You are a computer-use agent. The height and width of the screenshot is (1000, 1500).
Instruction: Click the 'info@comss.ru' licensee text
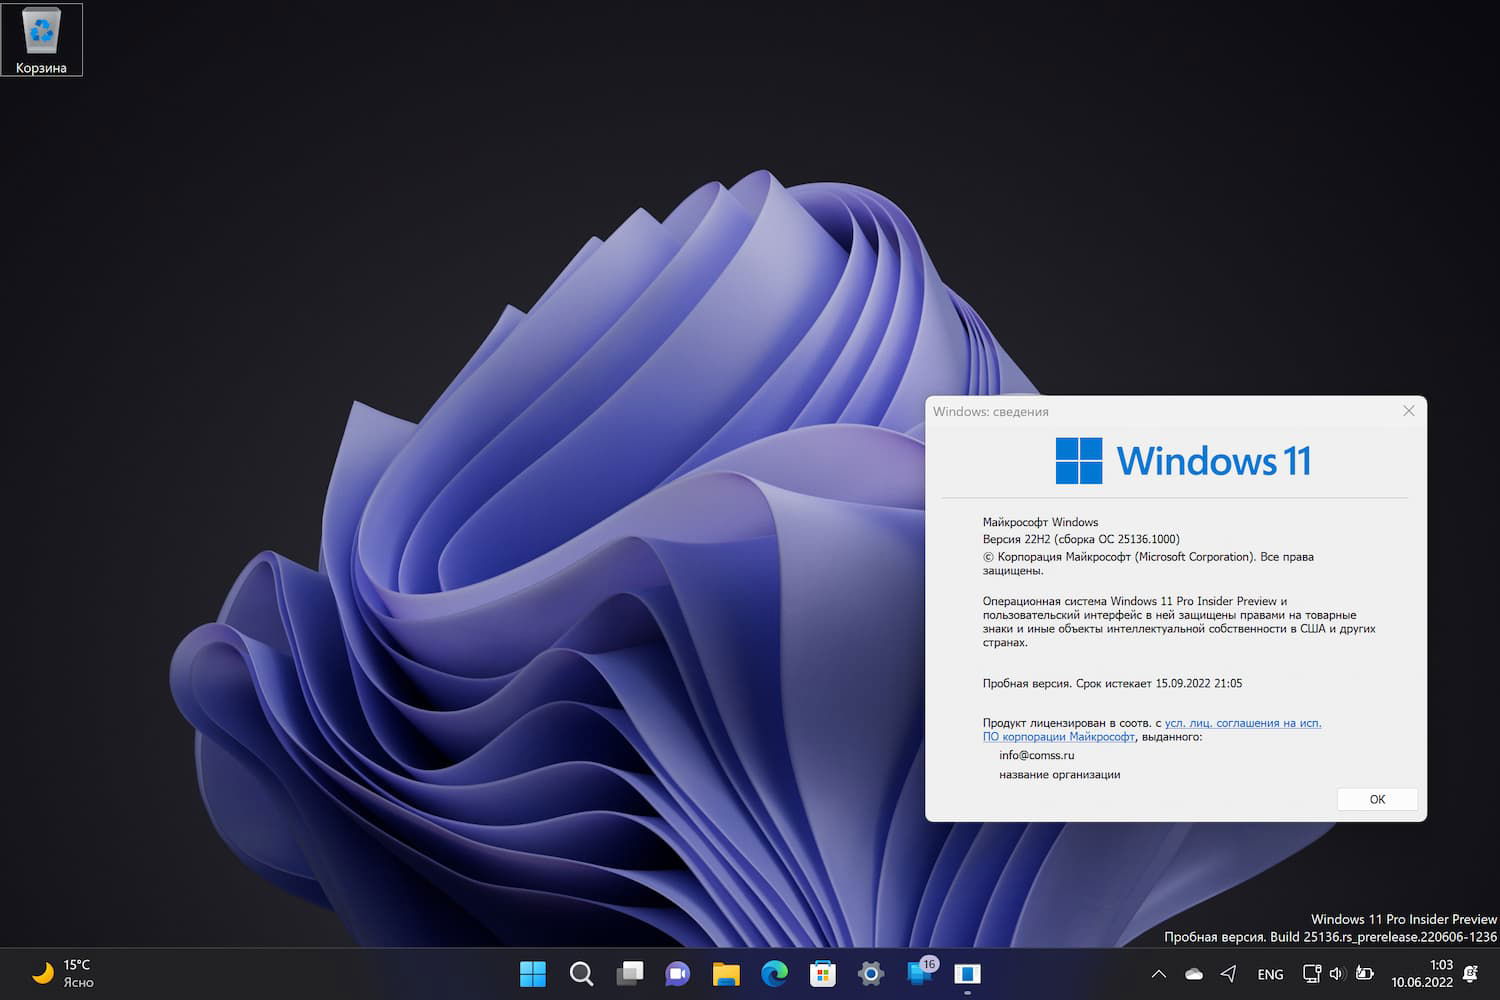pos(1036,756)
